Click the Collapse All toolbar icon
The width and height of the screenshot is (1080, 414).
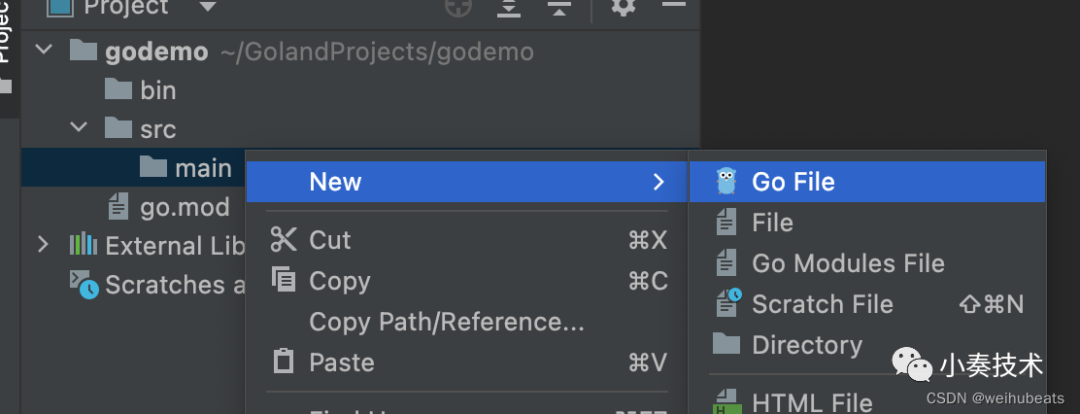point(558,7)
